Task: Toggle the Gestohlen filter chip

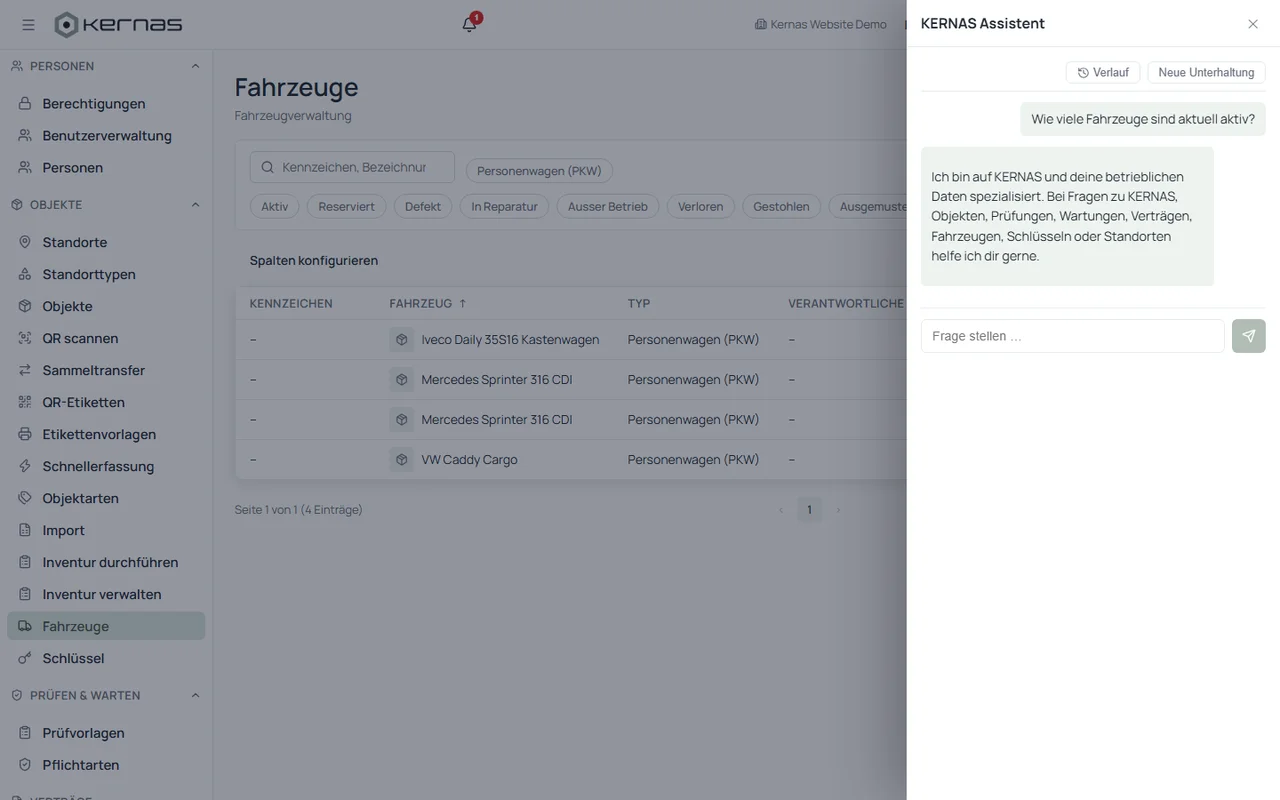Action: pos(781,206)
